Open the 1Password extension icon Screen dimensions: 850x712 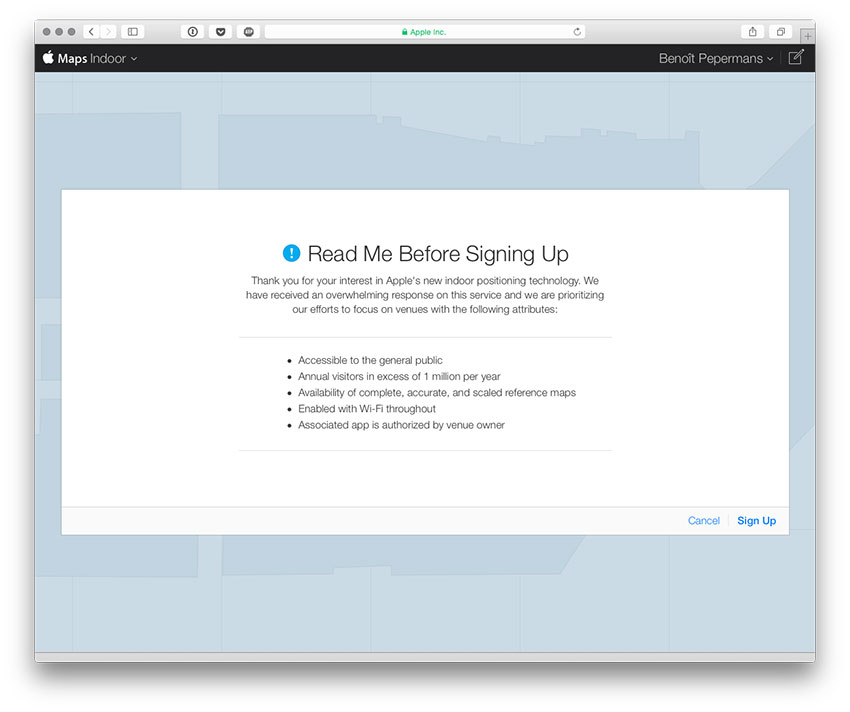(x=192, y=32)
